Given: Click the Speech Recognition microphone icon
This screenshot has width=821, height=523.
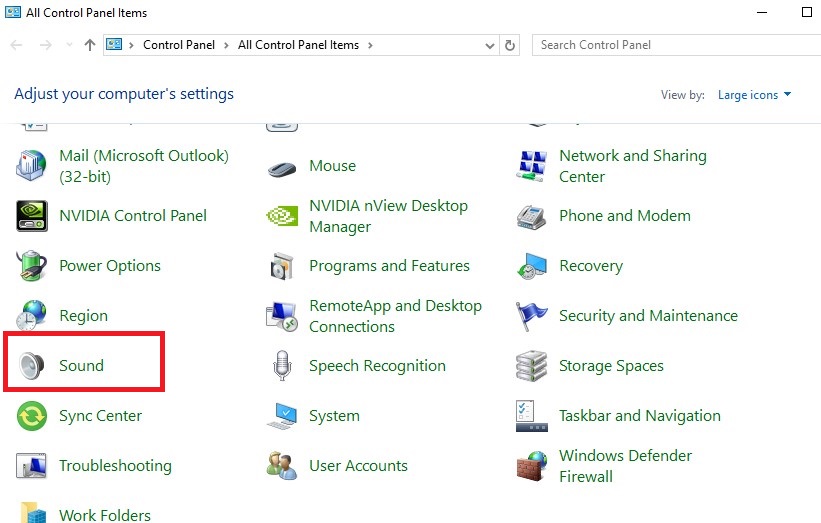Looking at the screenshot, I should pyautogui.click(x=282, y=365).
